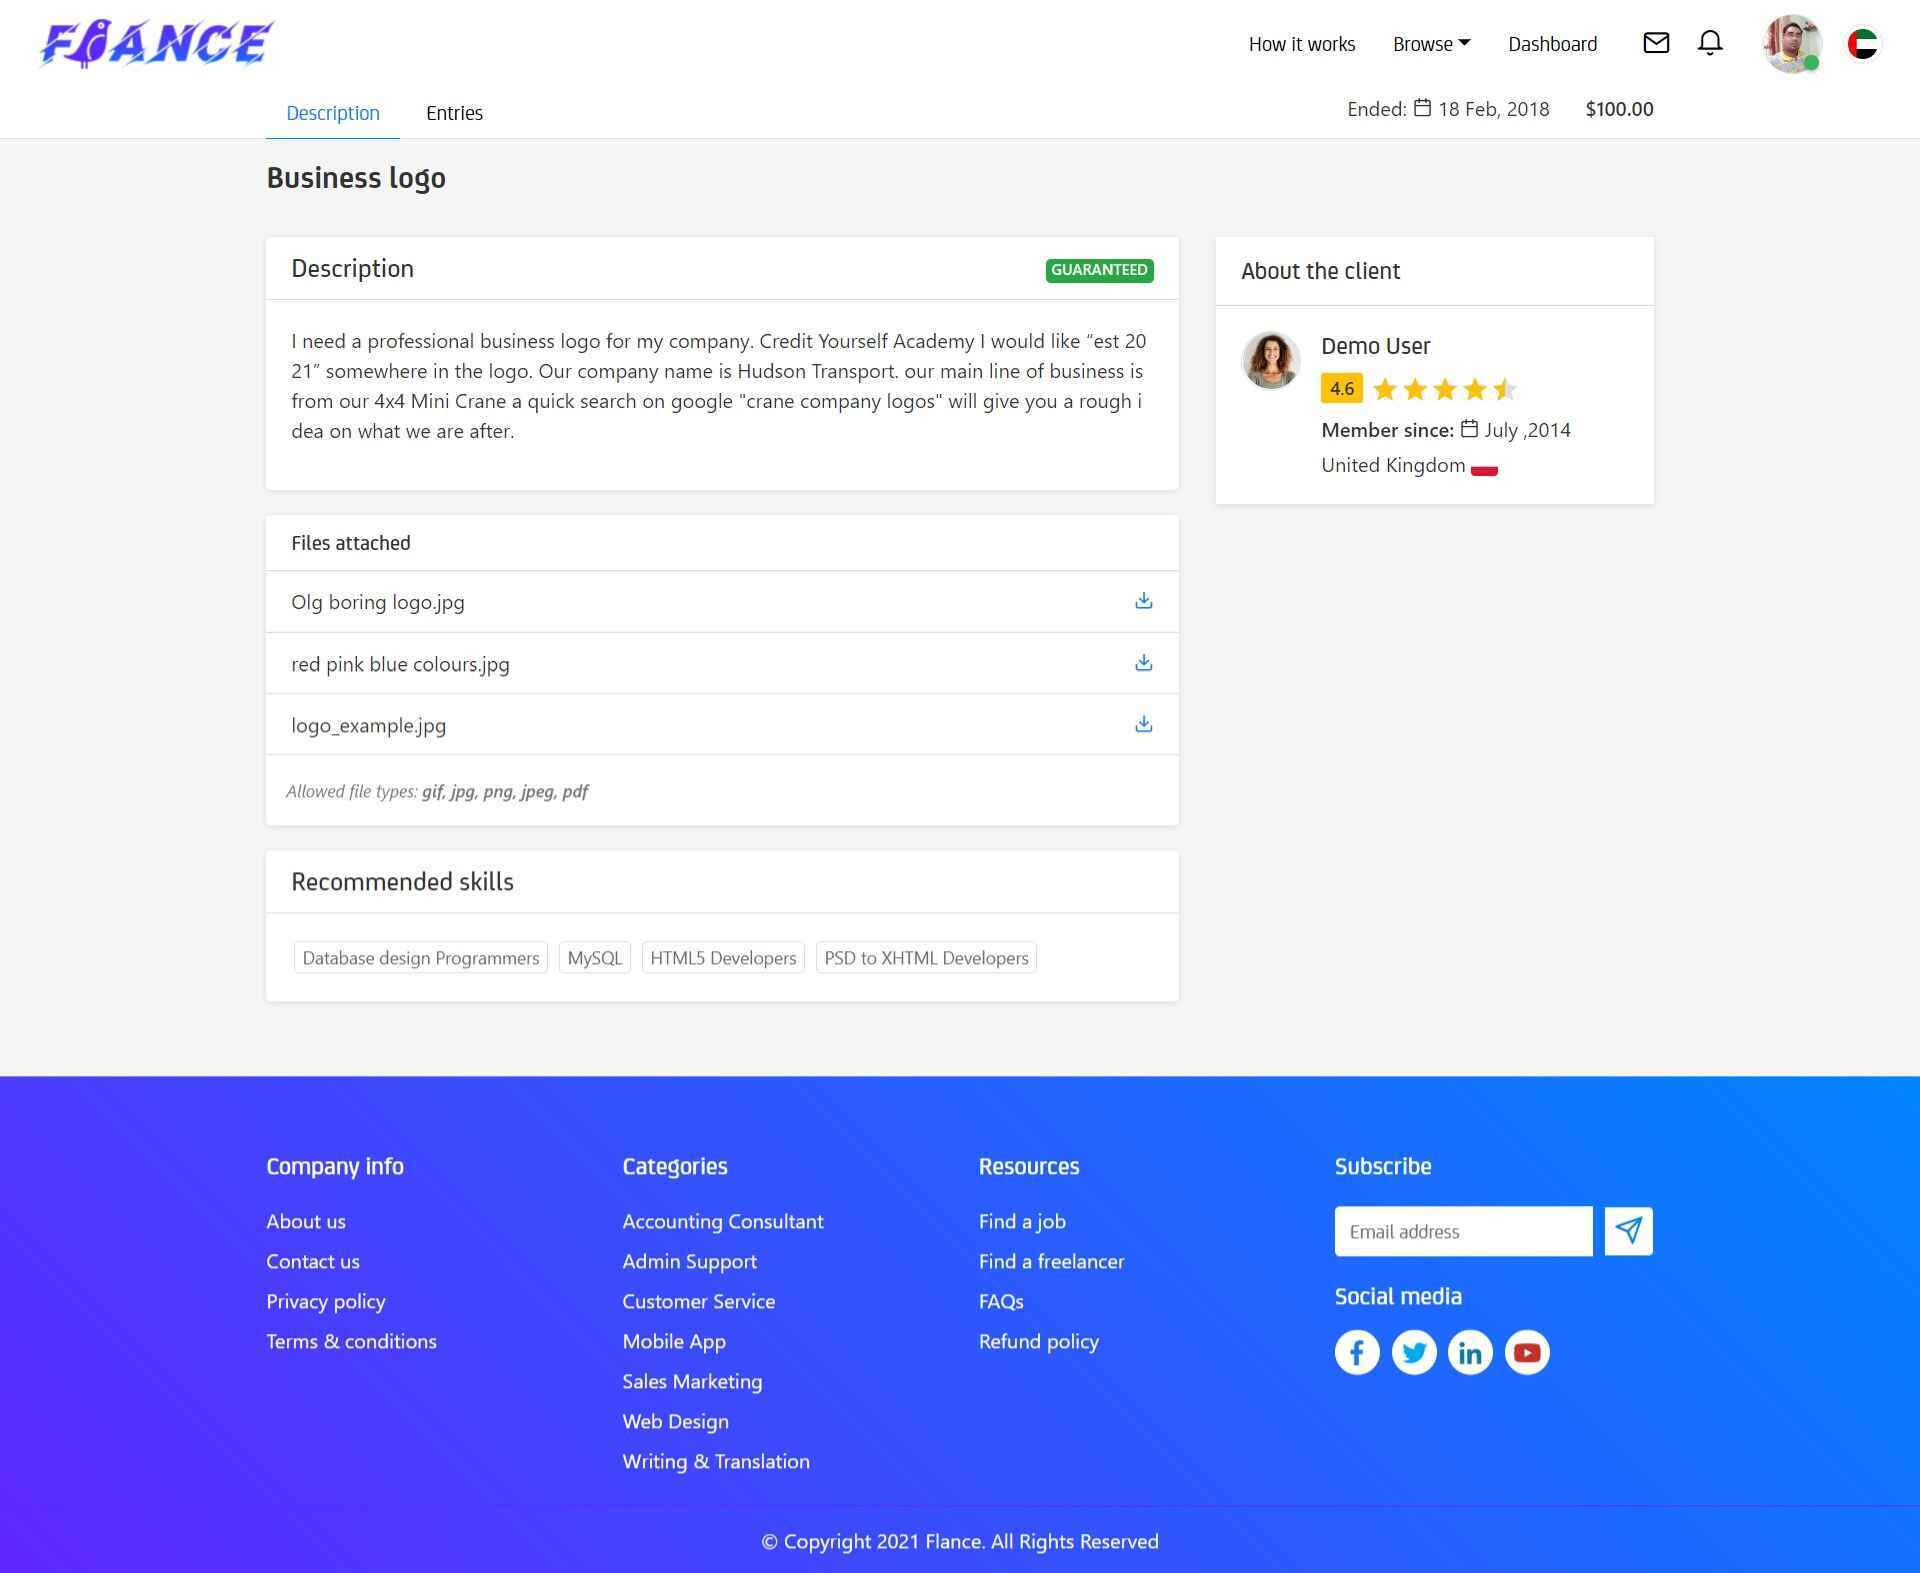Open the user profile avatar menu

coord(1791,44)
